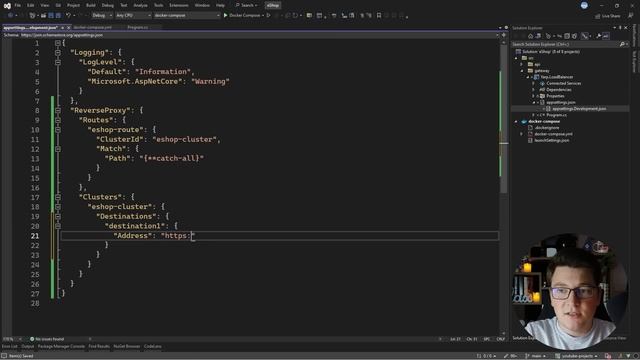640x360 pixels.
Task: Collapse the Destinations JSON block
Action: pos(58,216)
